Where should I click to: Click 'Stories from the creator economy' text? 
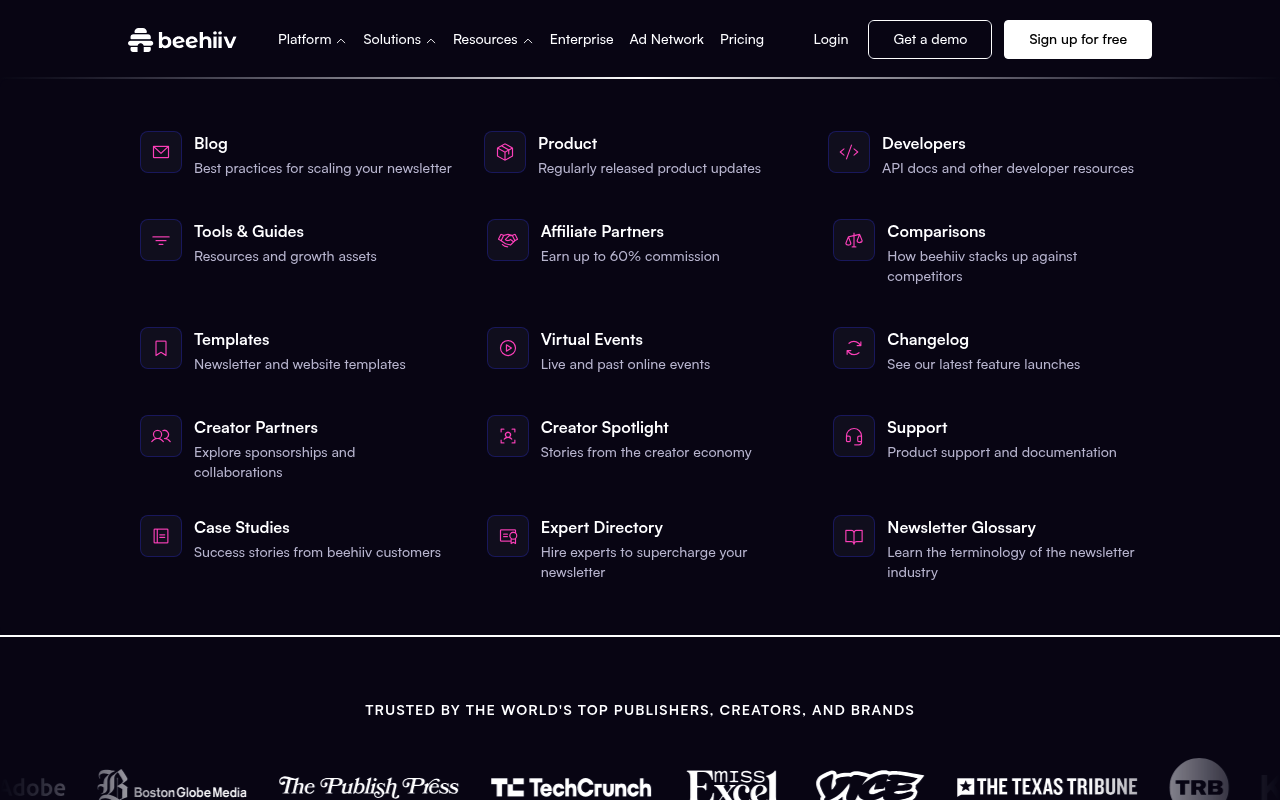(646, 452)
